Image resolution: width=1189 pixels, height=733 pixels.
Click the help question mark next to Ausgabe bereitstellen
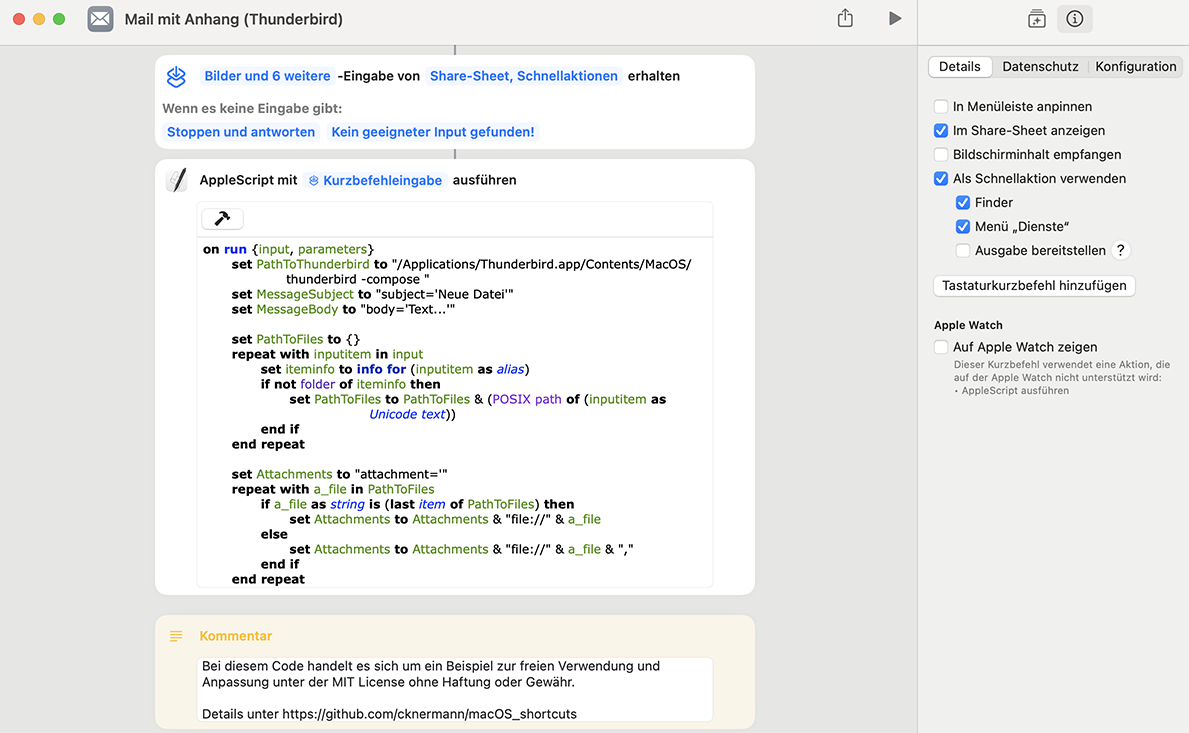[1120, 250]
